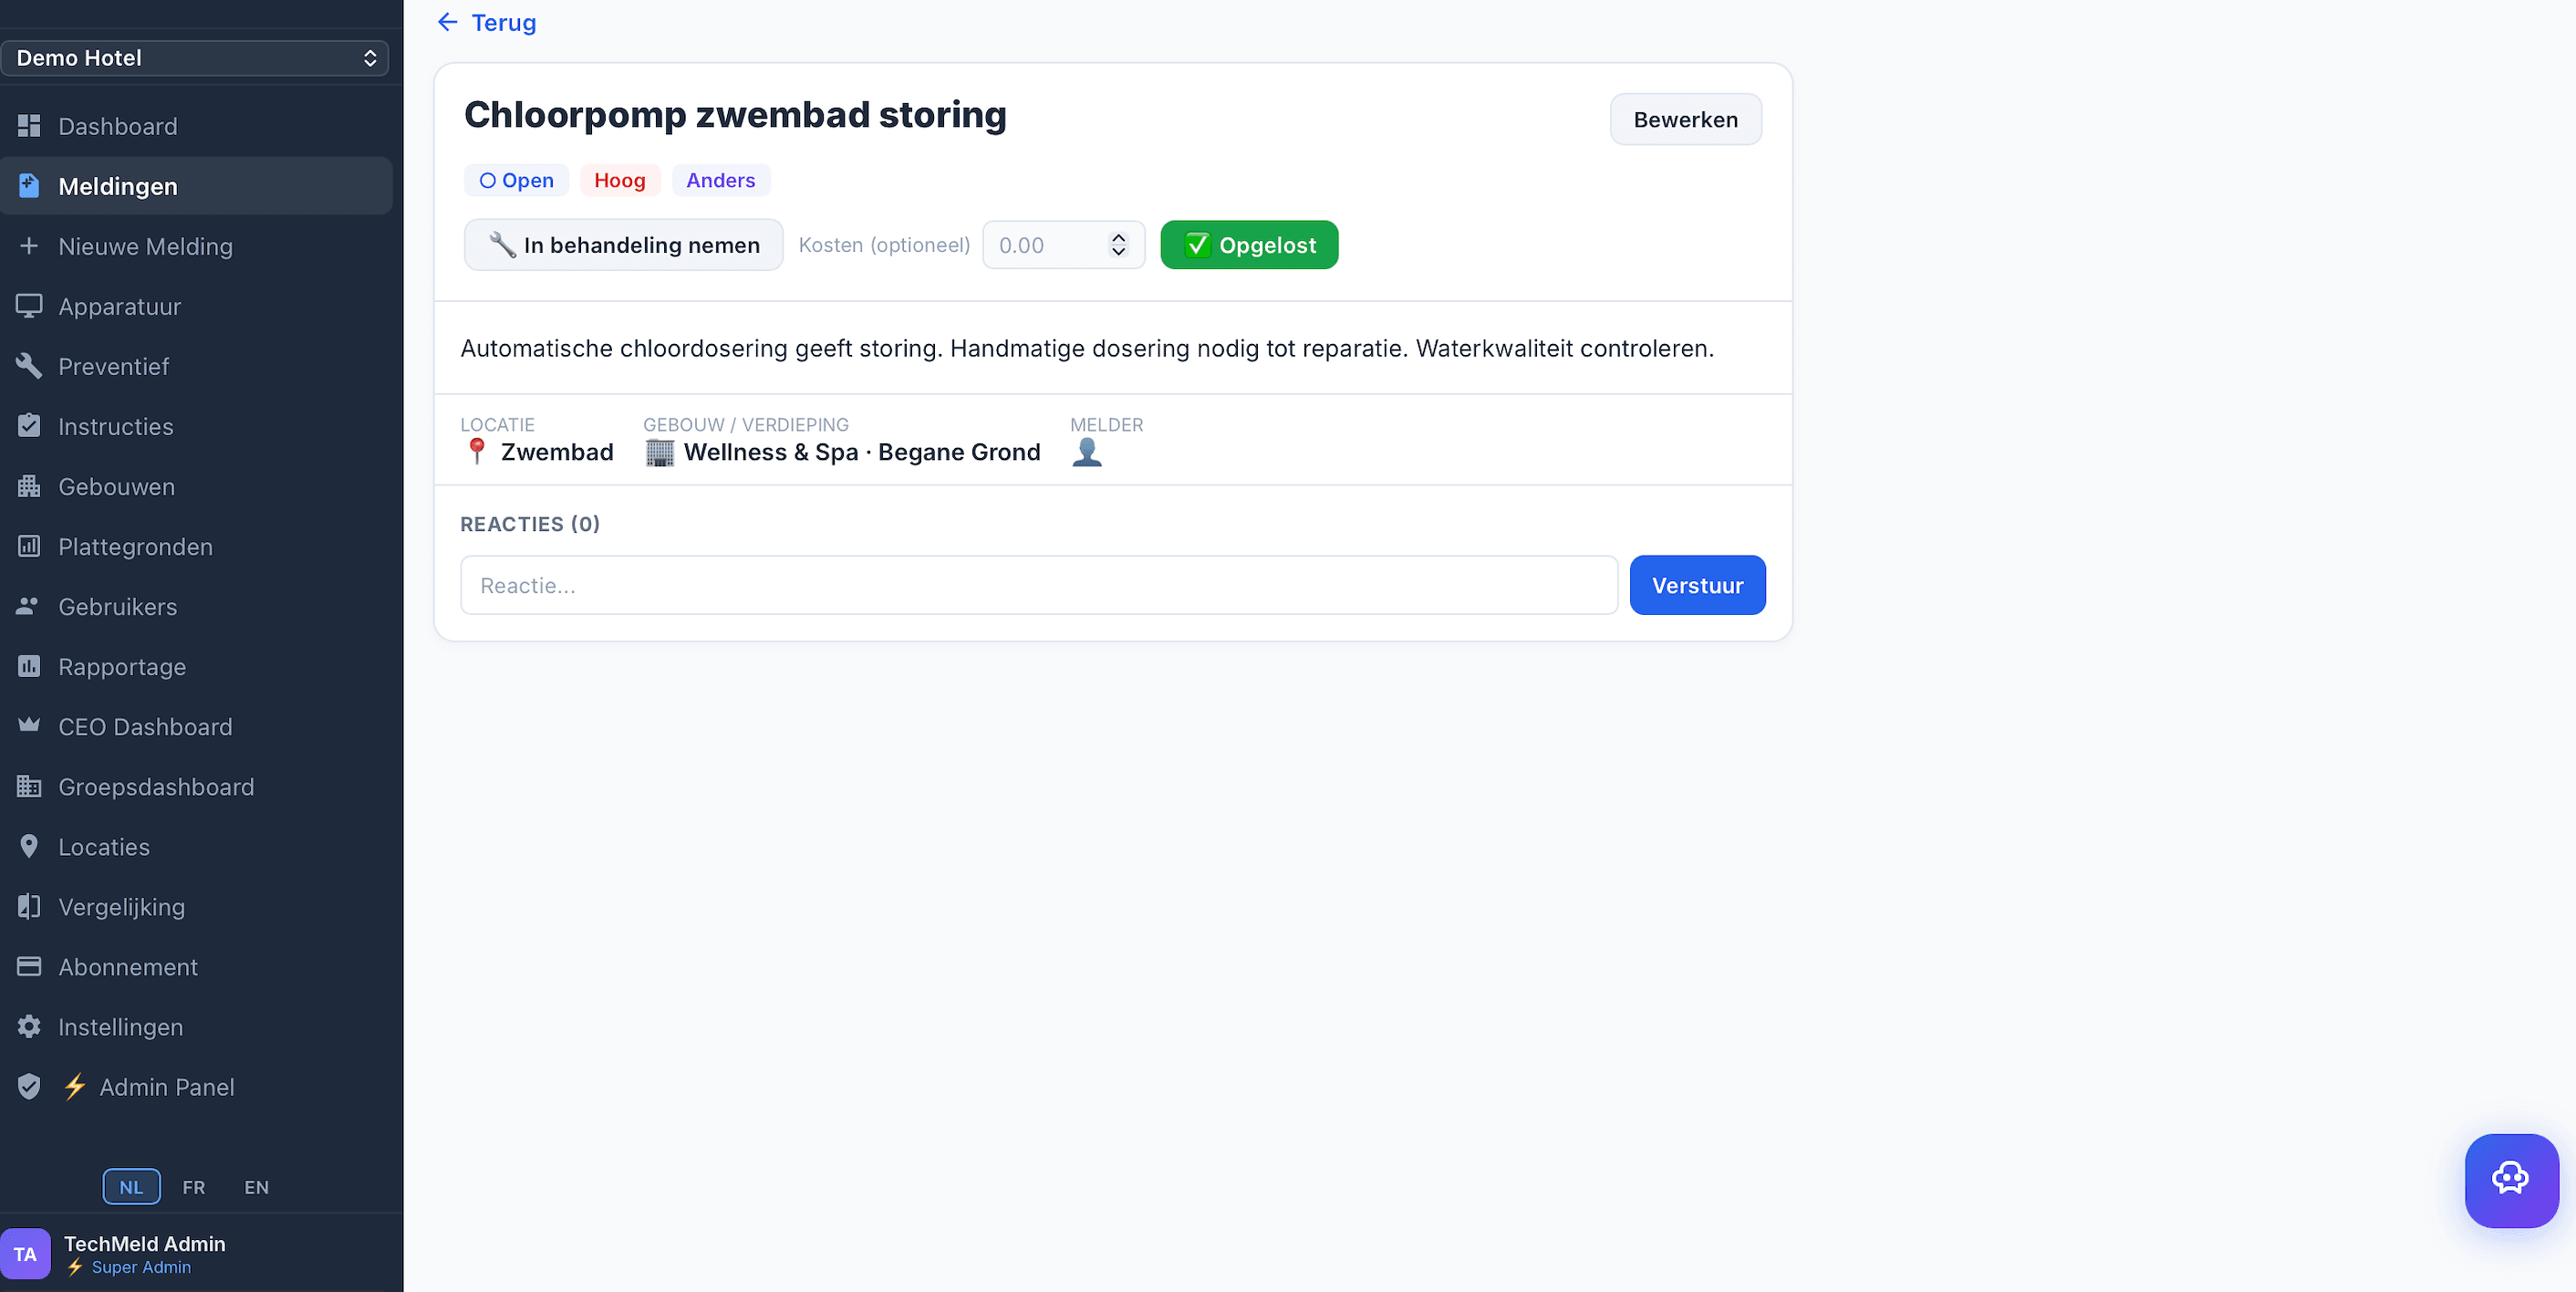This screenshot has width=2576, height=1292.
Task: Click the Bewerken button
Action: [1684, 120]
